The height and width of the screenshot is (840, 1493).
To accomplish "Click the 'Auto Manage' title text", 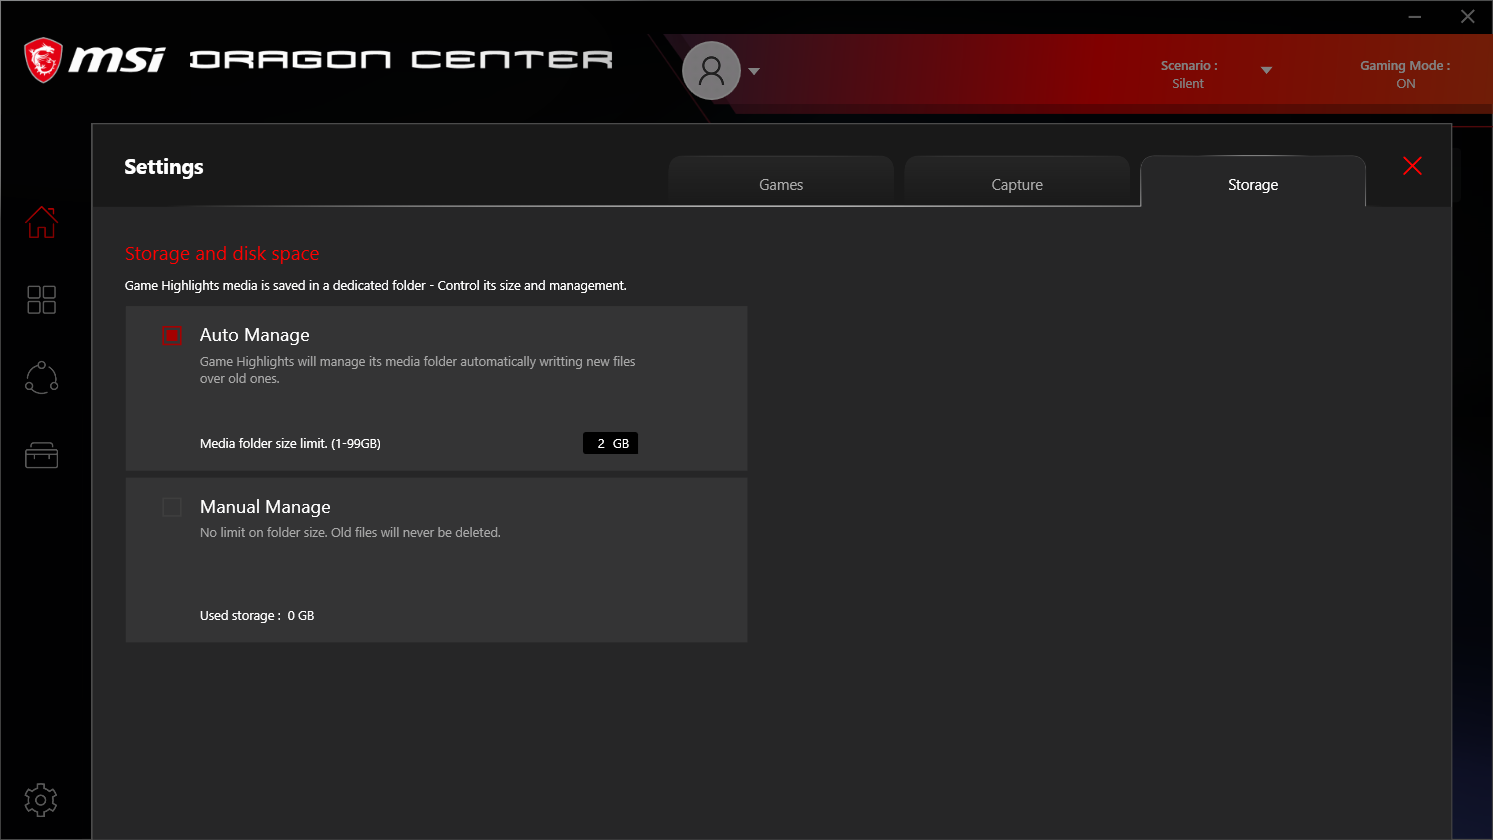I will (x=255, y=335).
